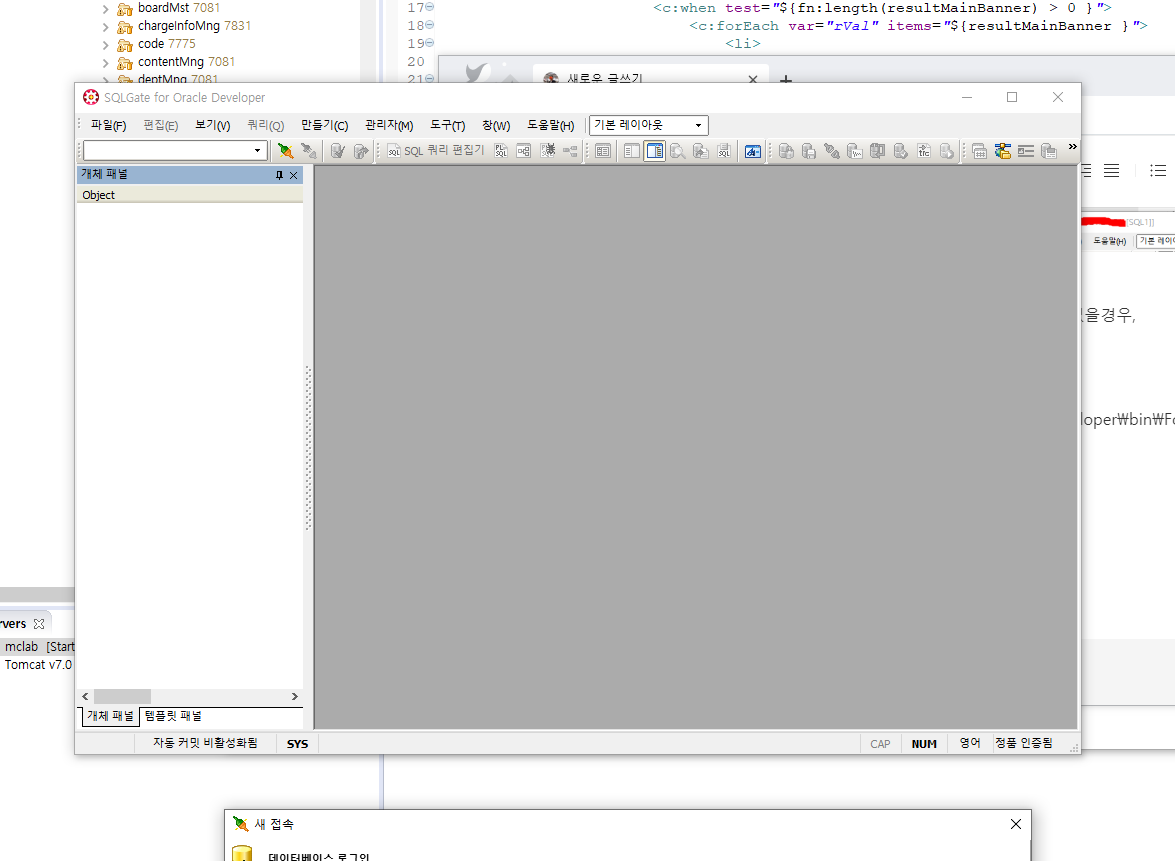
Task: Click the SQL document stack icon
Action: point(724,151)
